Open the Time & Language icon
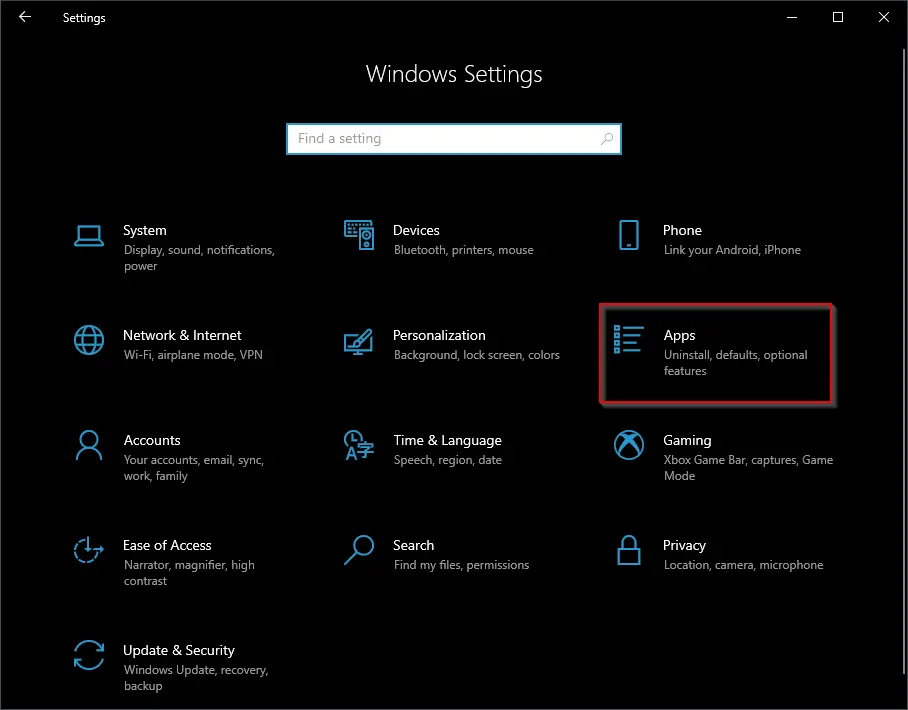This screenshot has width=908, height=710. point(358,445)
